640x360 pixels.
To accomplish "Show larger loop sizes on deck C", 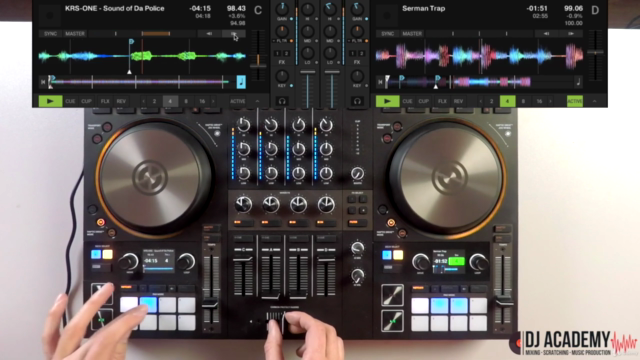I will 213,101.
